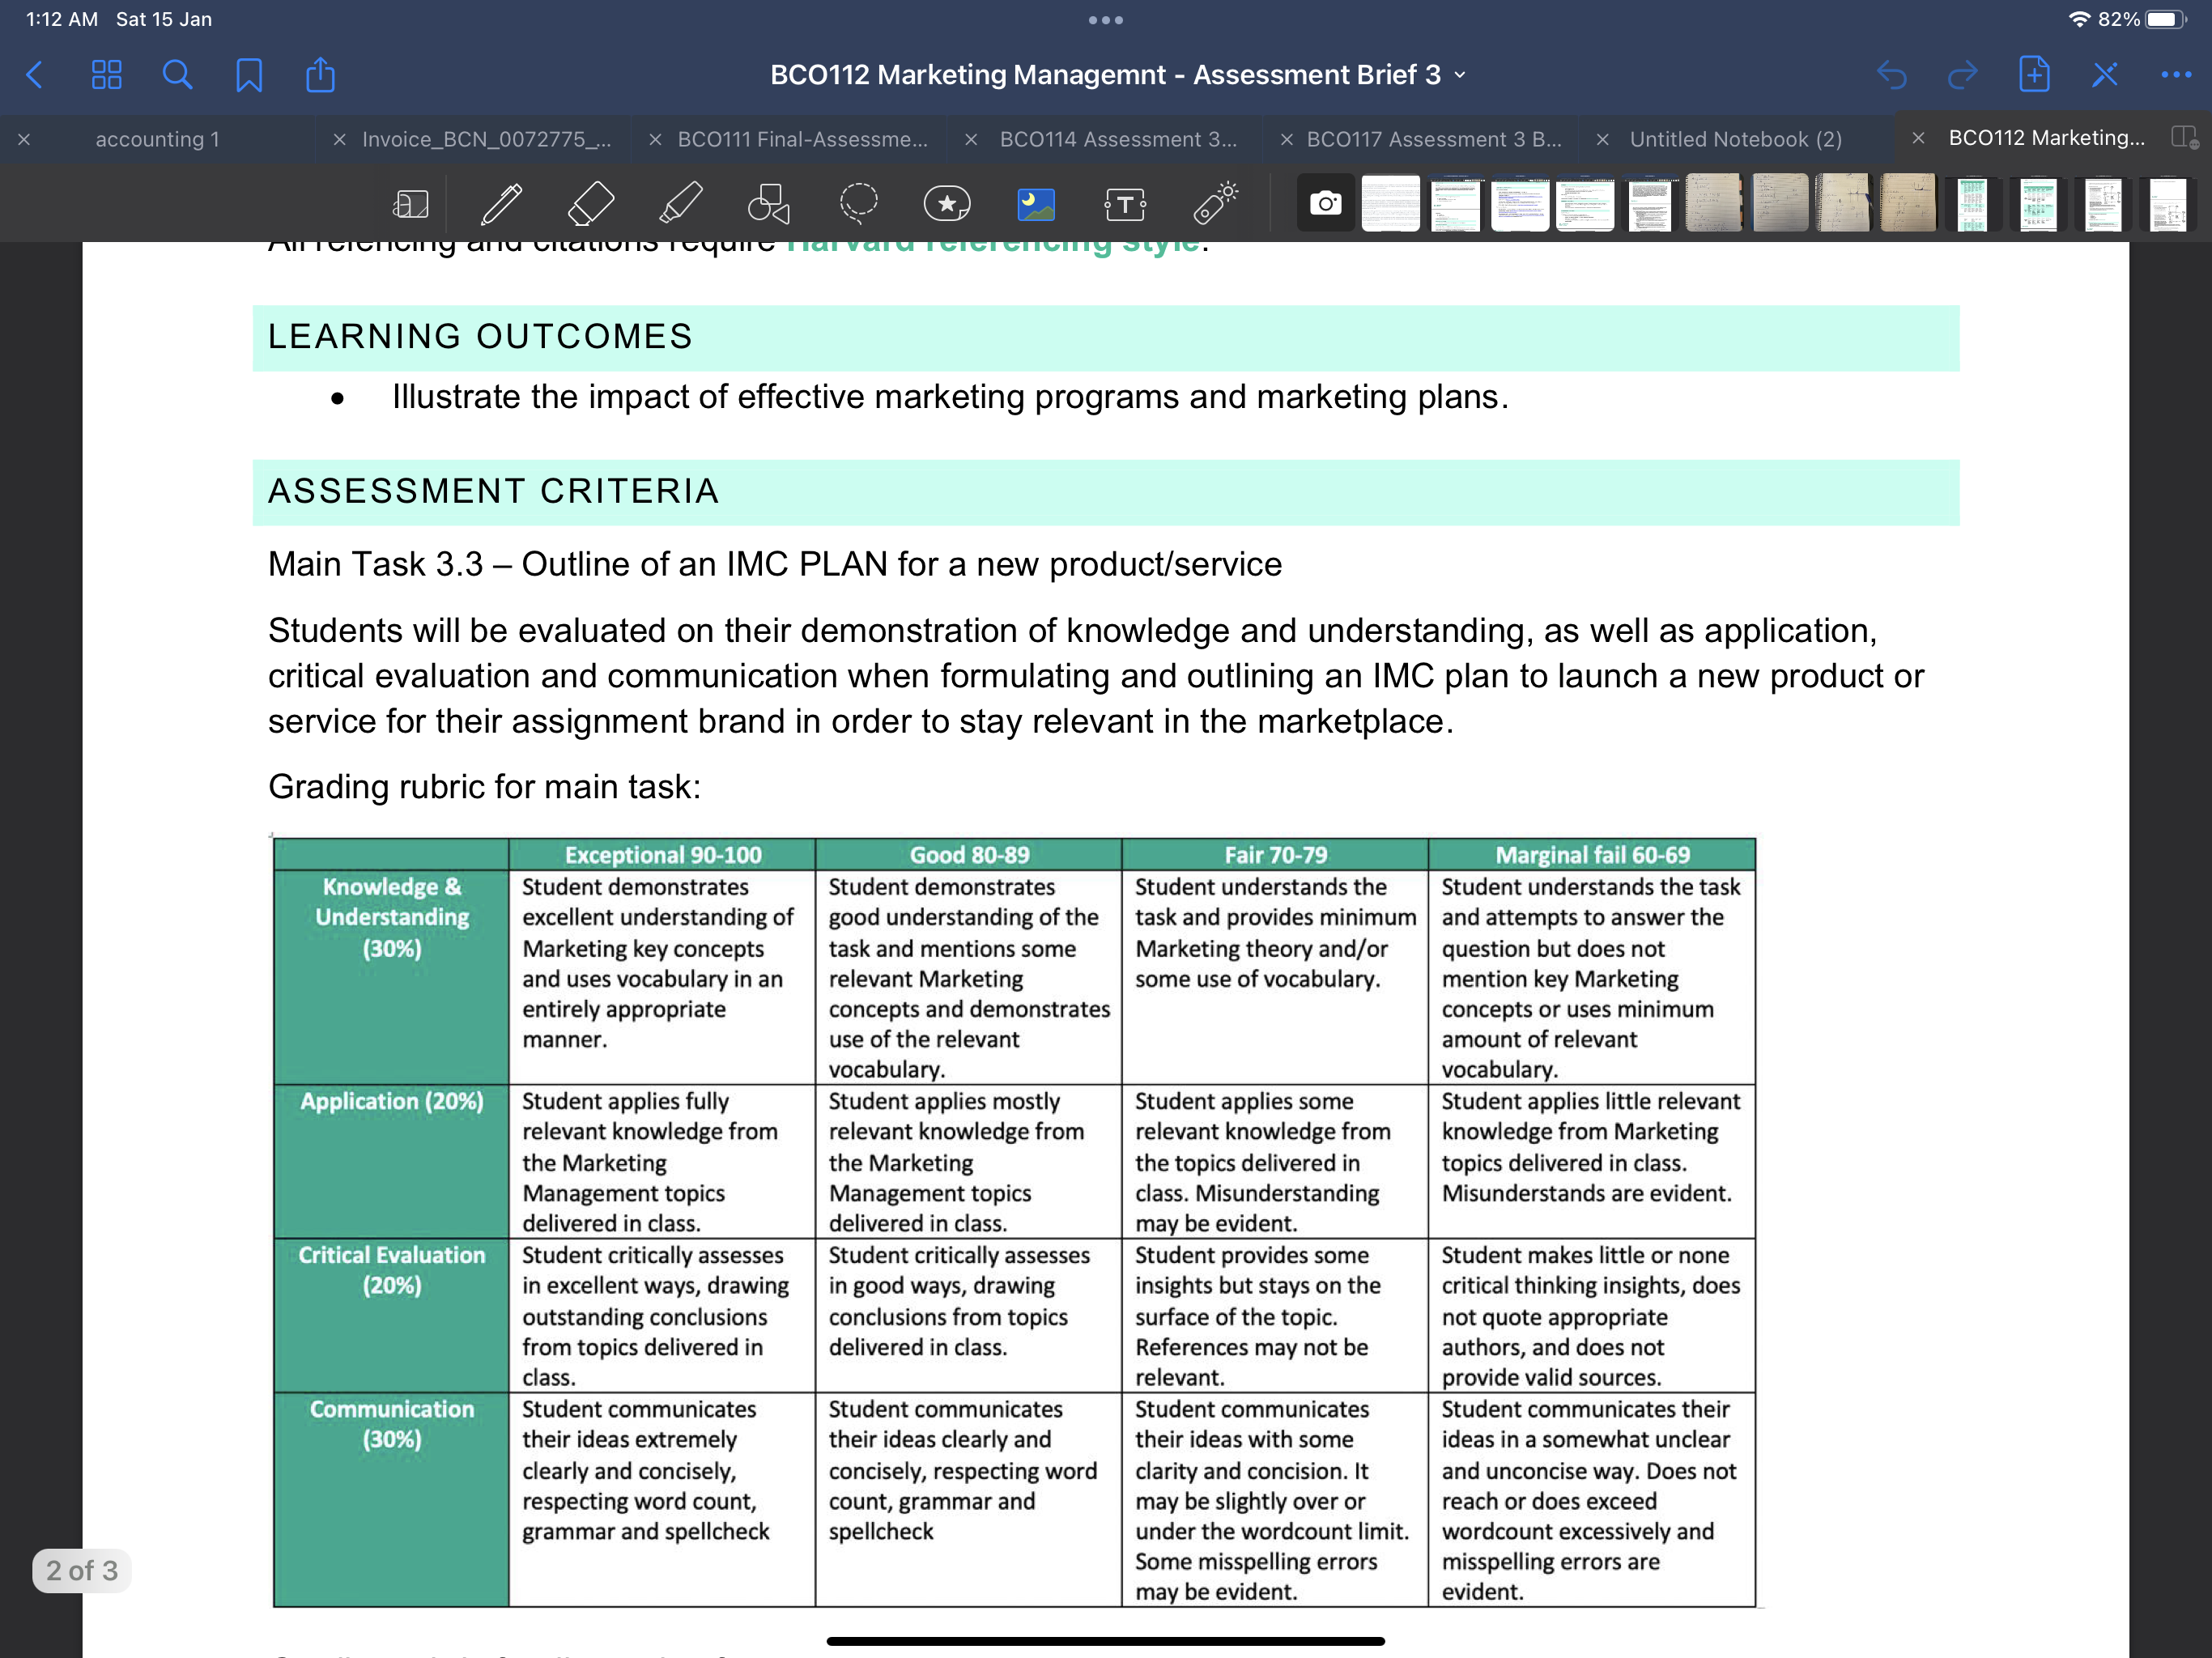This screenshot has width=2212, height=1658.
Task: Open search in the document
Action: (177, 75)
